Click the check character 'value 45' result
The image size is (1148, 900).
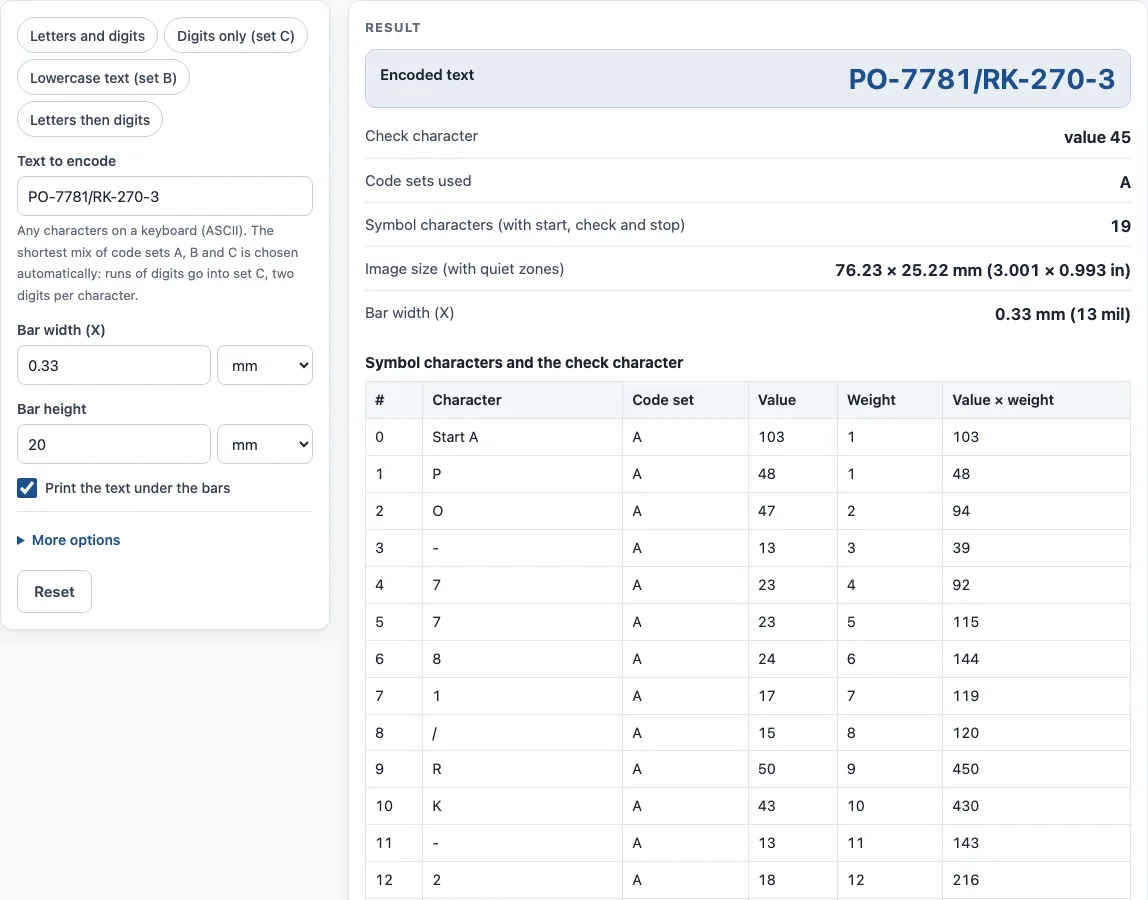(1097, 137)
